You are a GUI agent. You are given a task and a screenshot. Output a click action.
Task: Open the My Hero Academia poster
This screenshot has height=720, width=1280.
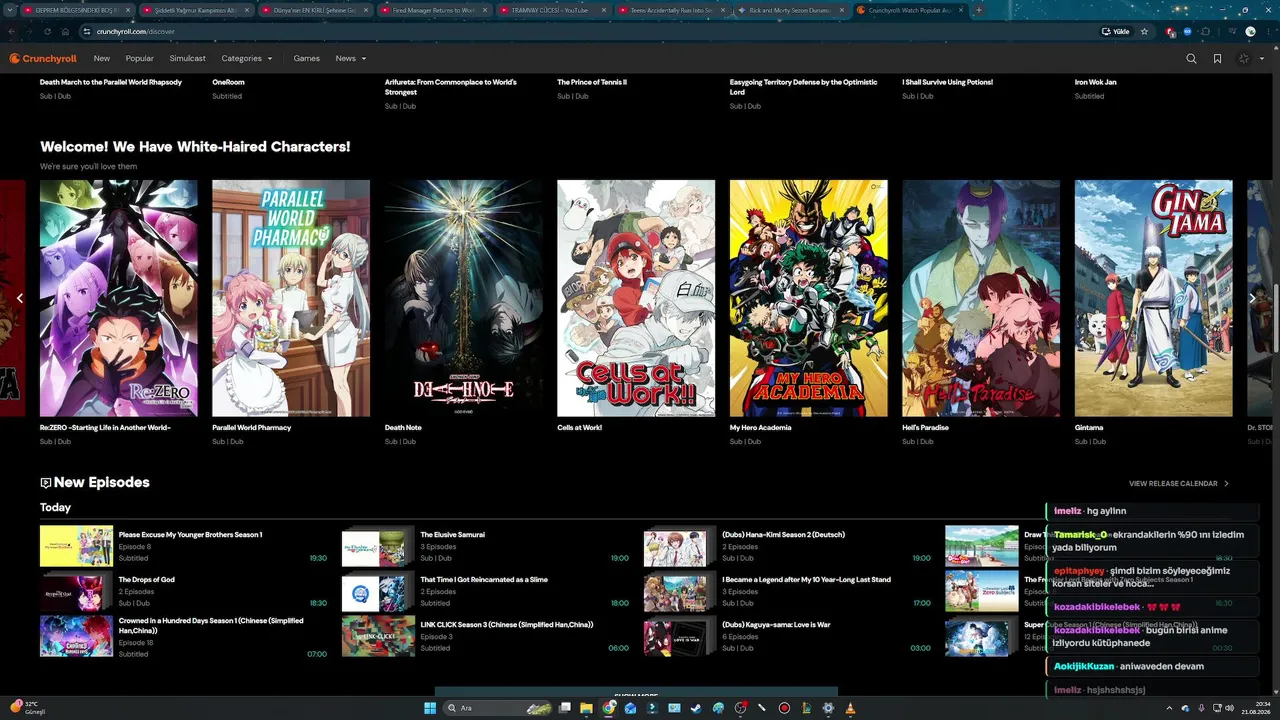tap(809, 298)
